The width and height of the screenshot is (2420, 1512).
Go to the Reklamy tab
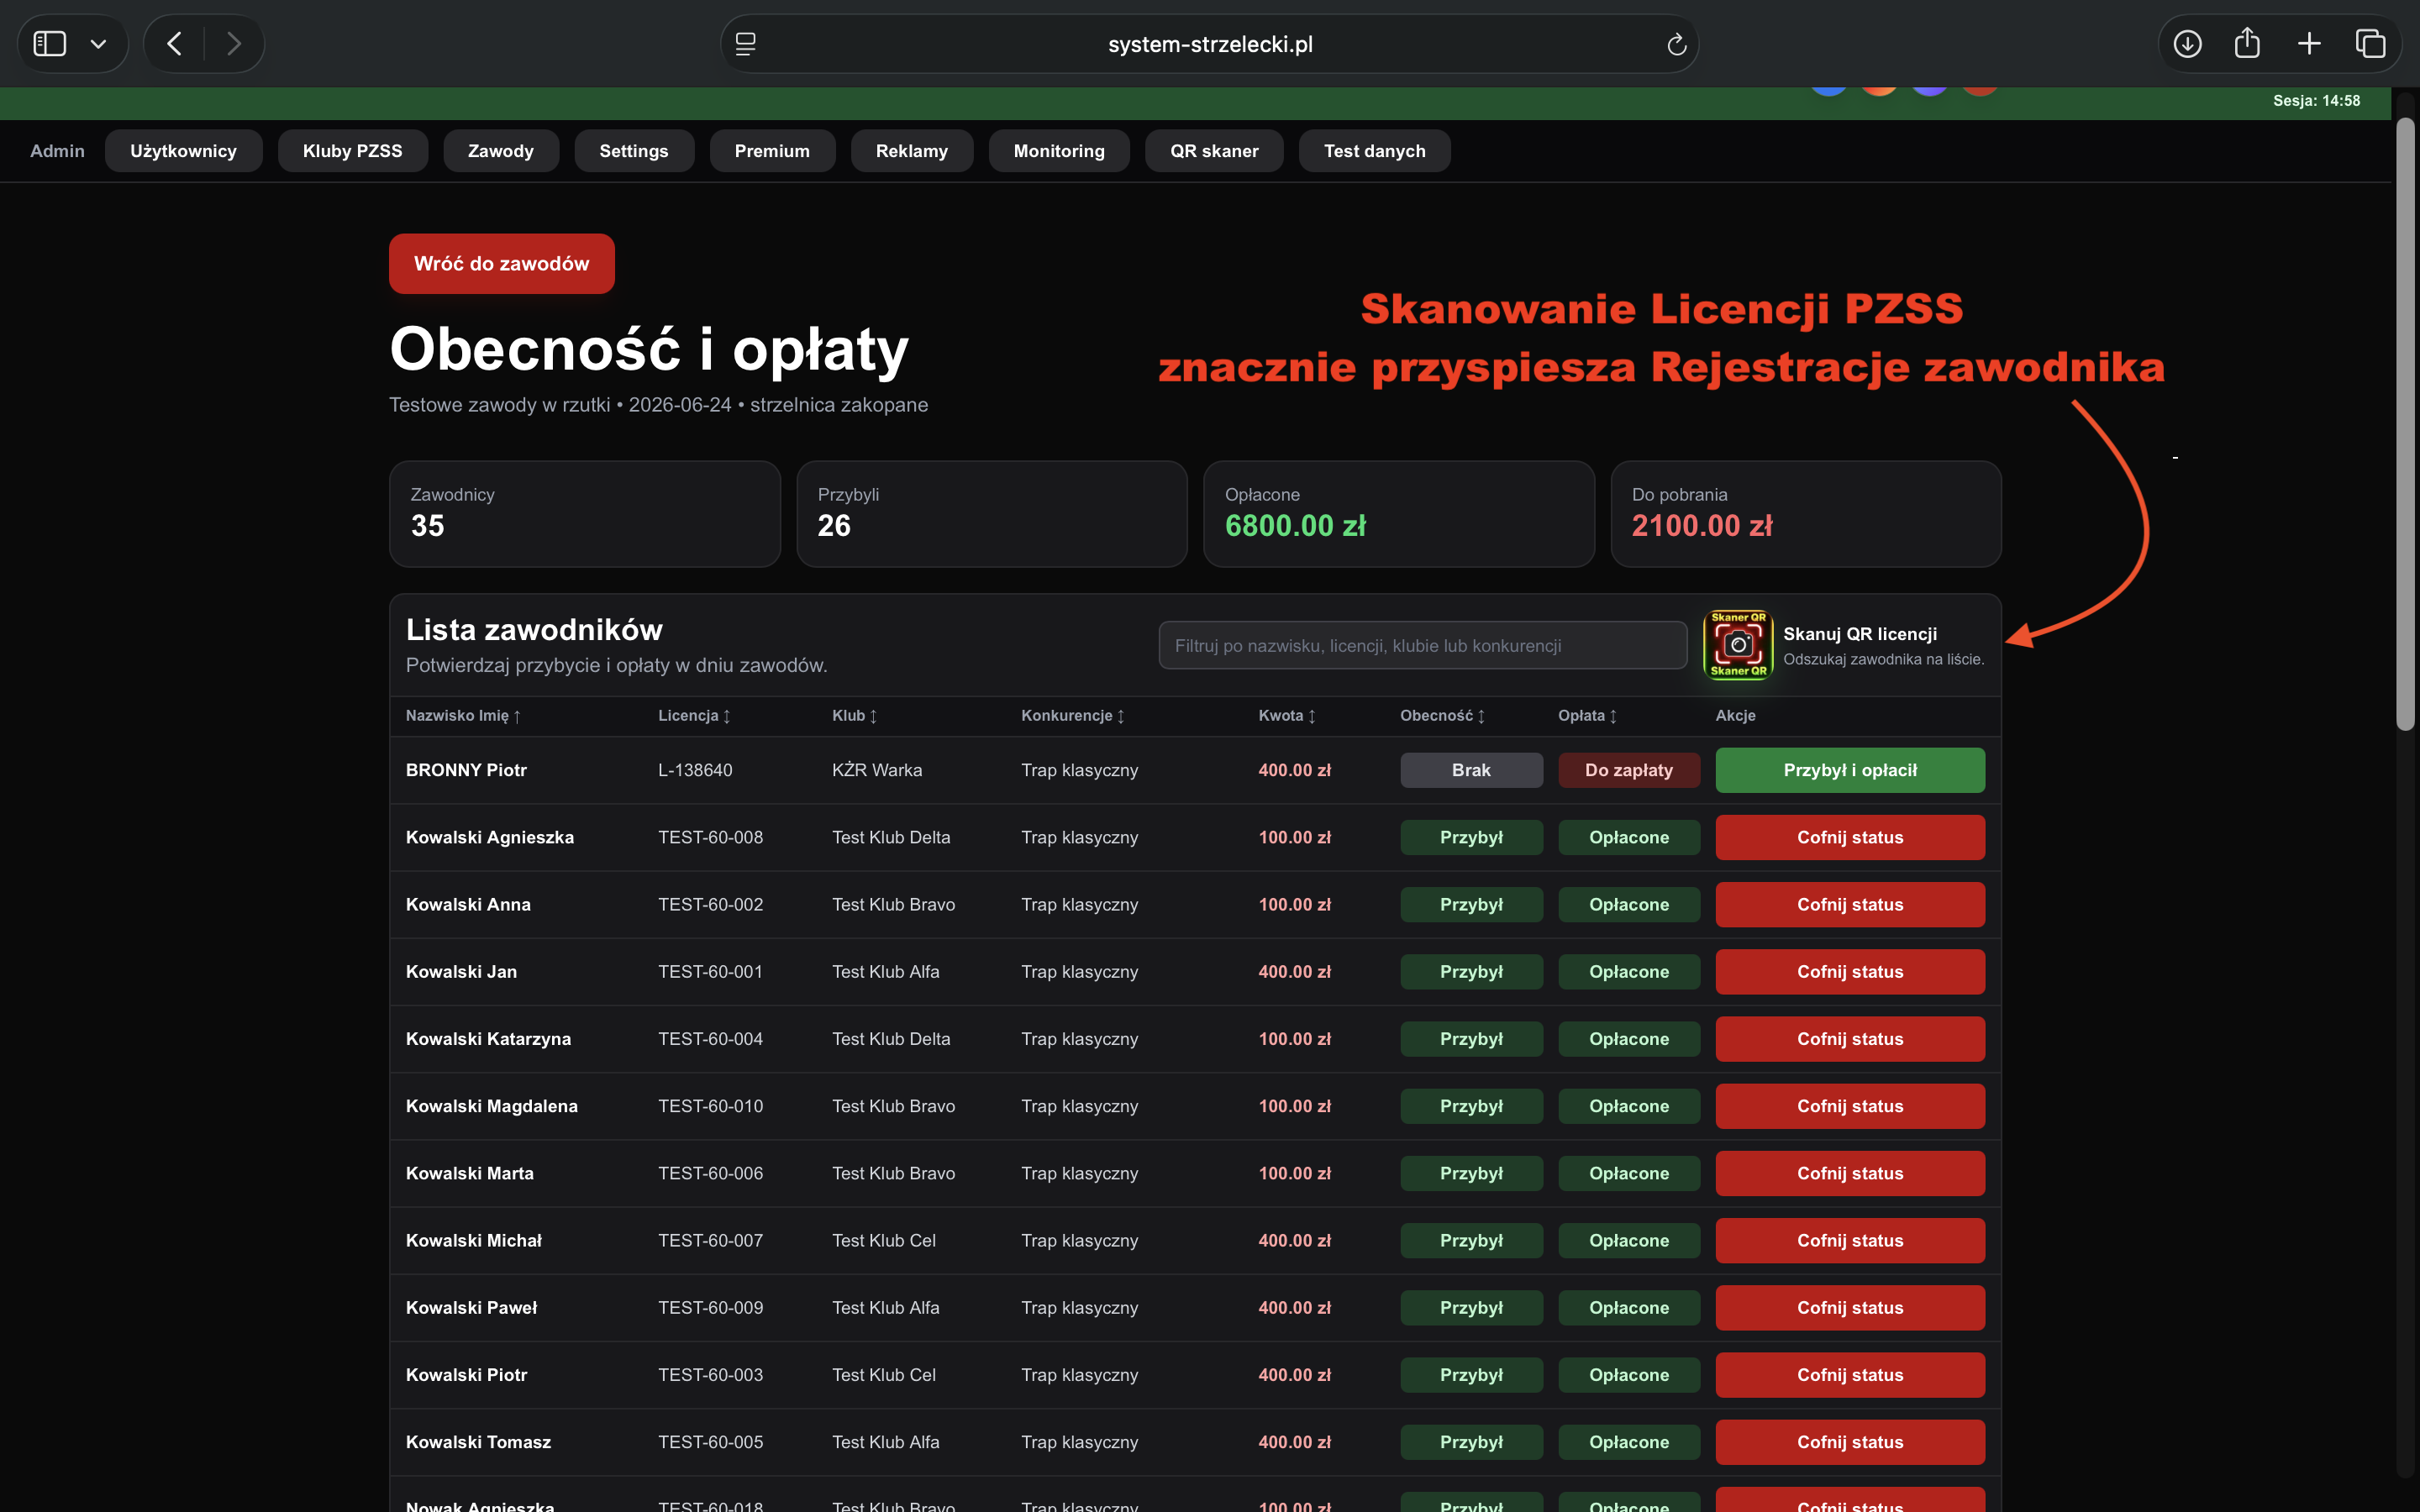(x=911, y=151)
